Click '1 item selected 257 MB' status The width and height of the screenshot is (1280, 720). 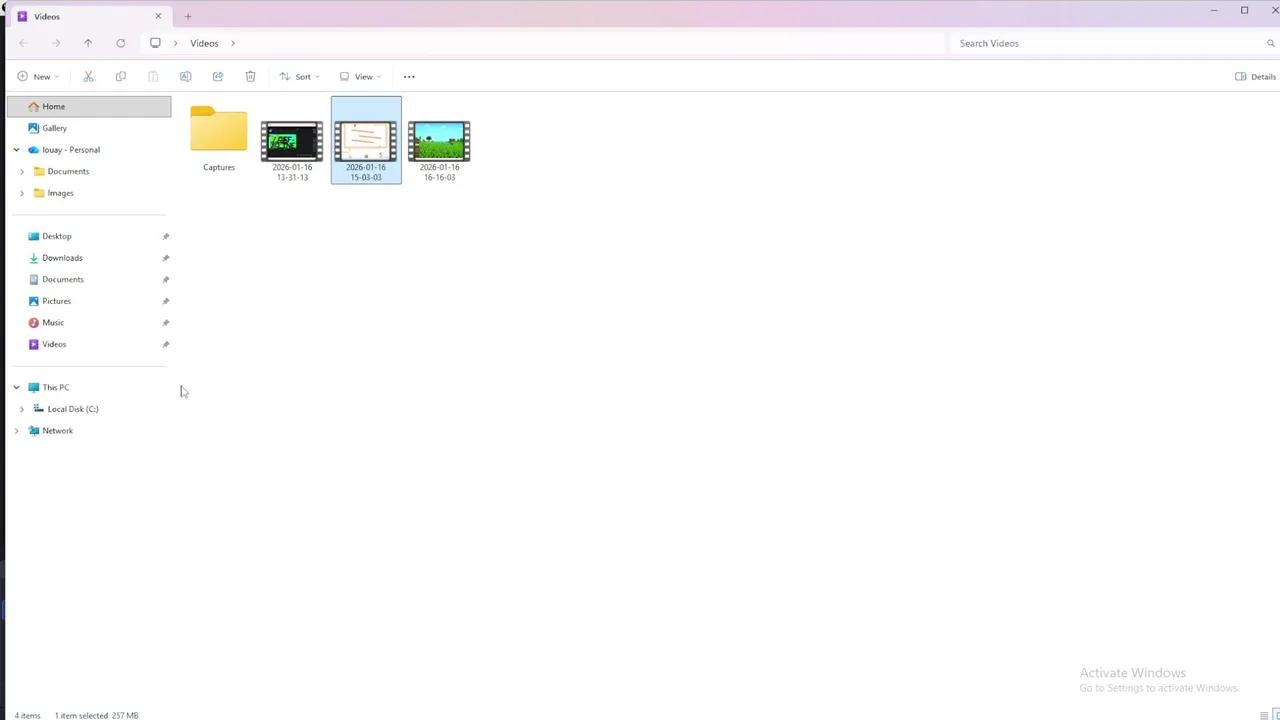click(x=96, y=715)
